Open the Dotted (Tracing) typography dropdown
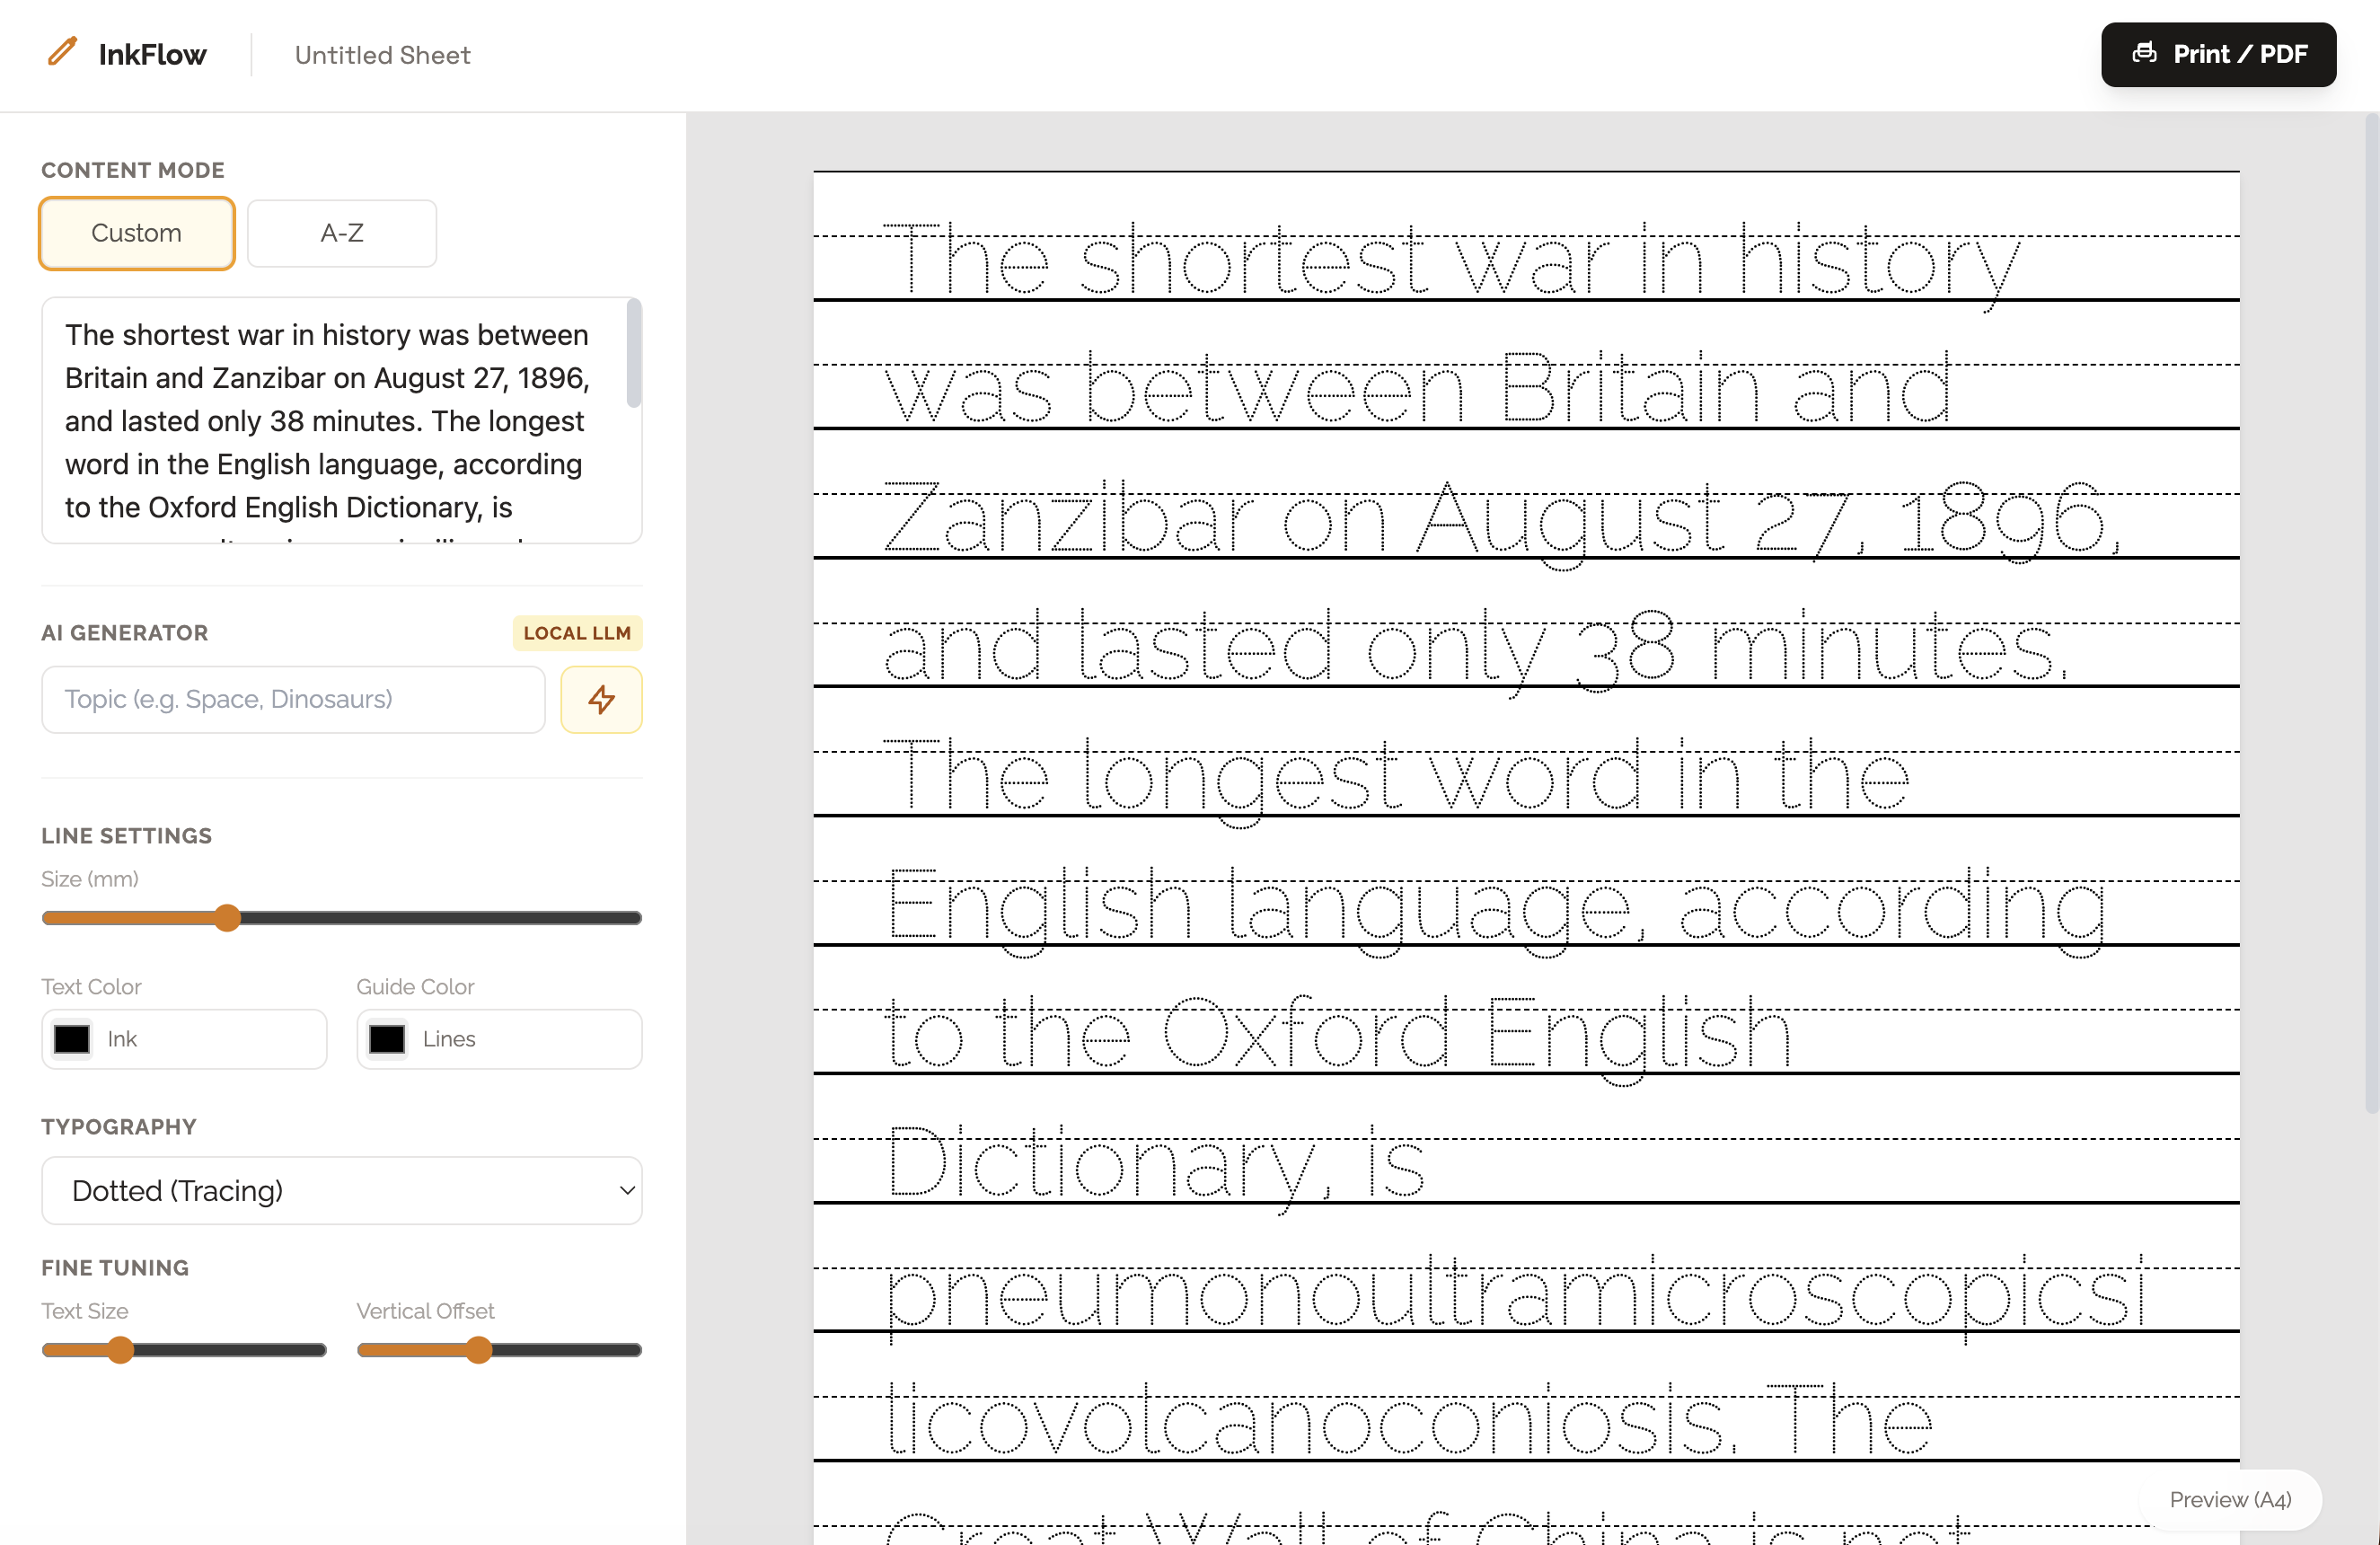 pos(341,1190)
